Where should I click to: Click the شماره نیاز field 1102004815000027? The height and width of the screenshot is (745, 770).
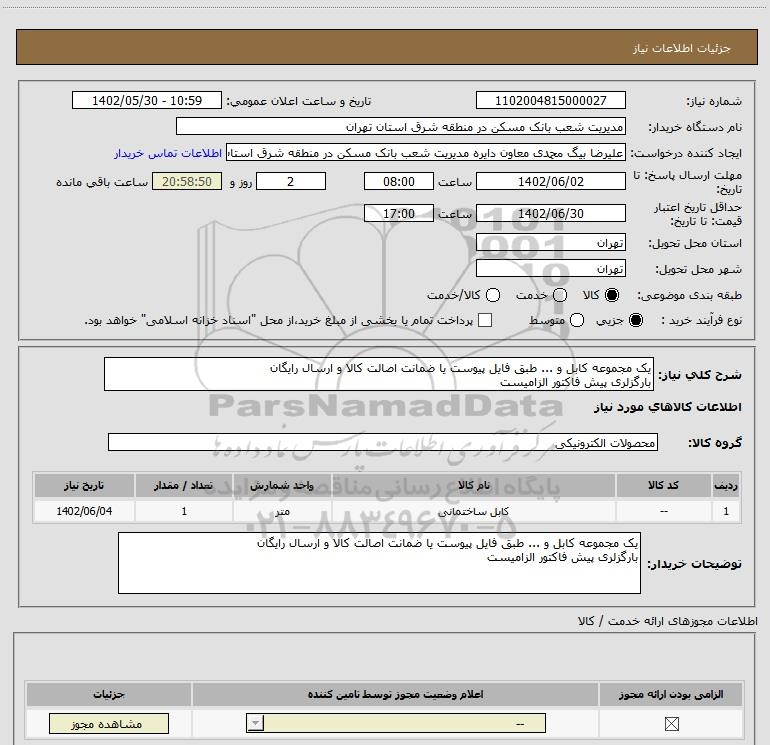point(550,100)
